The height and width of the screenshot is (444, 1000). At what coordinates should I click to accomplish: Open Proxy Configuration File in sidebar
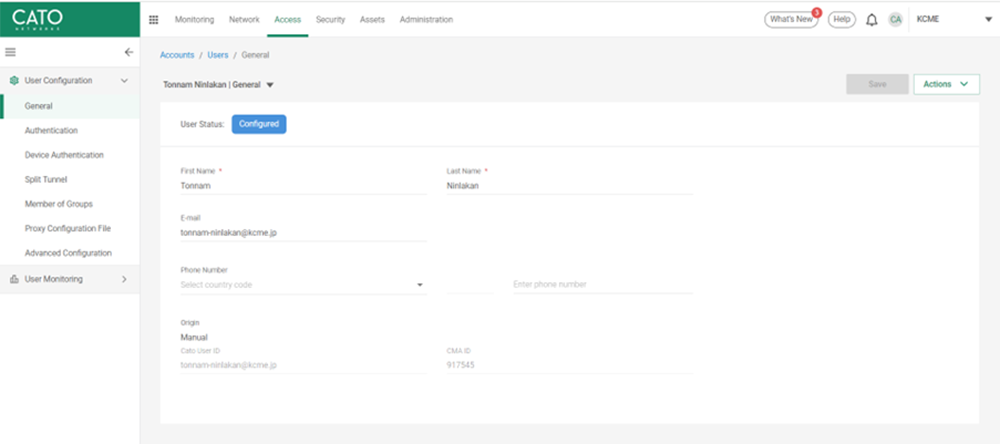[x=70, y=228]
